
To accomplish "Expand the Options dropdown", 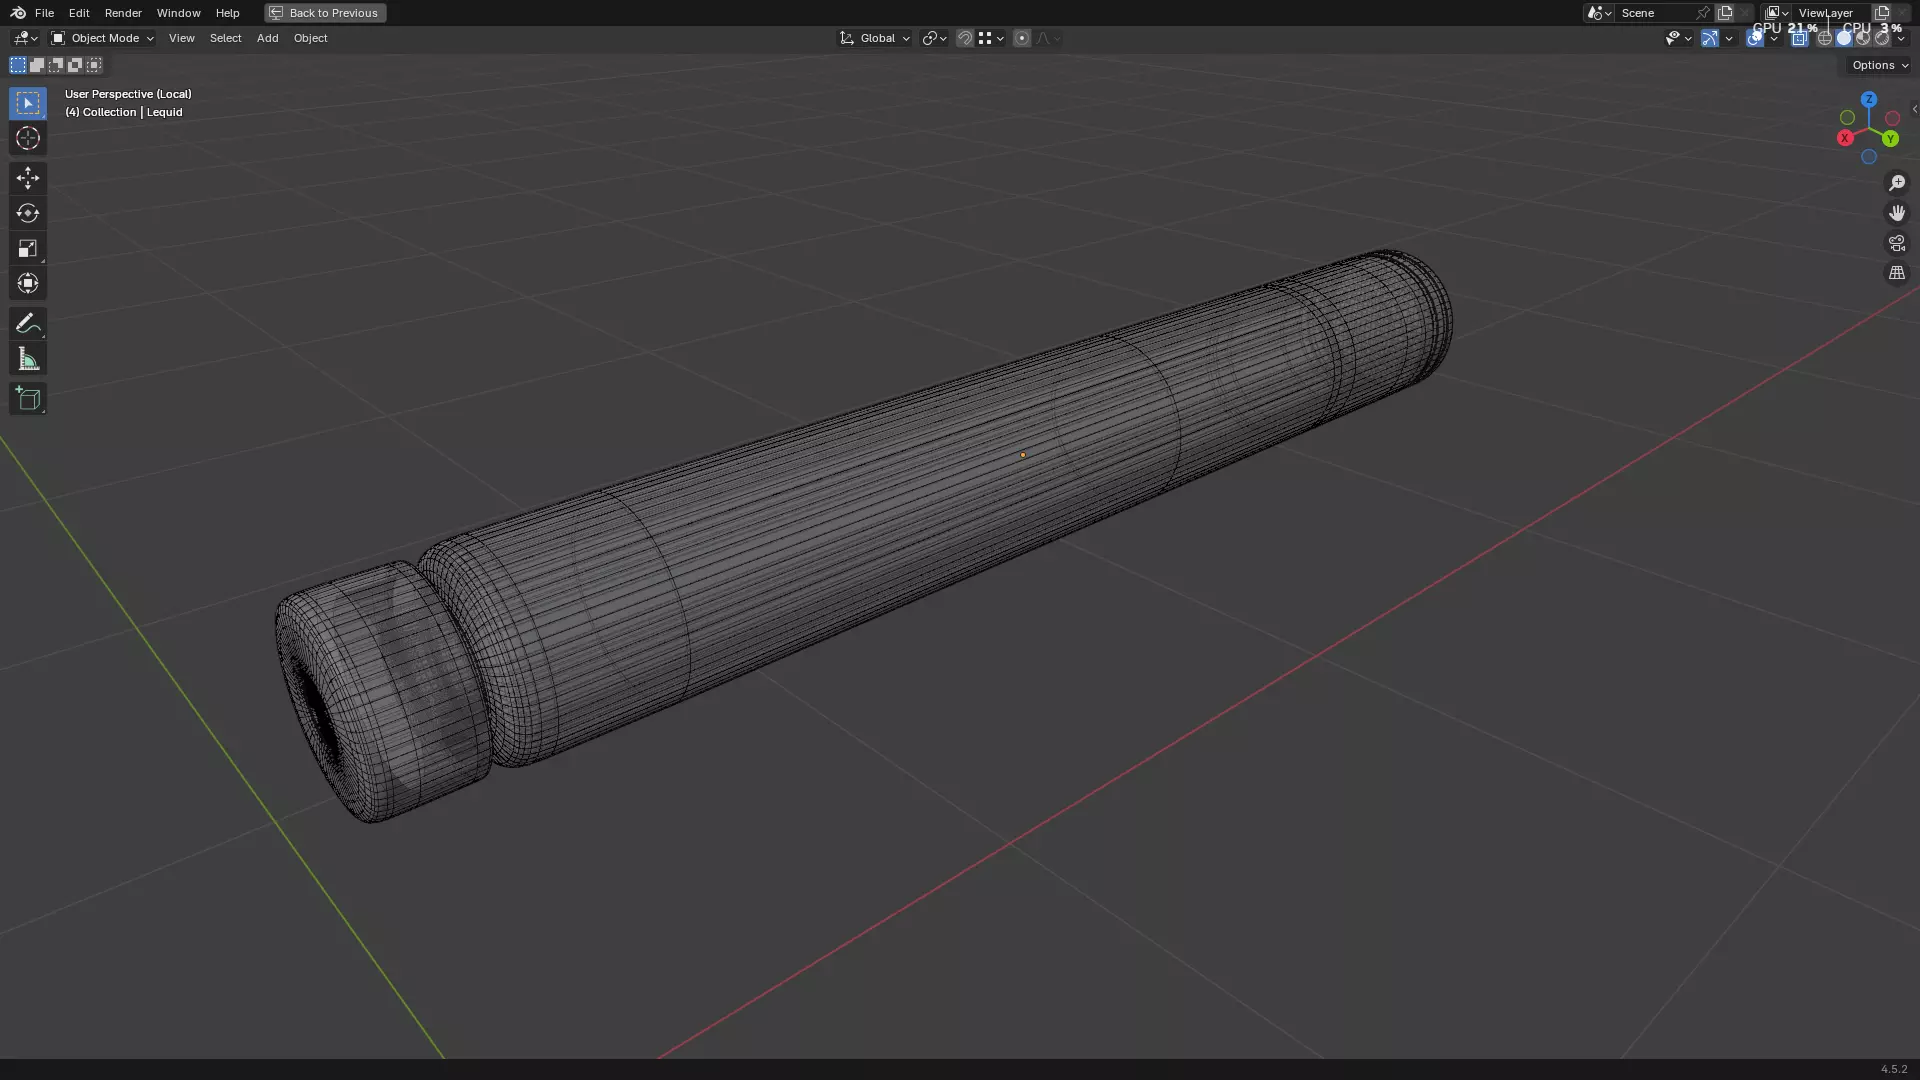I will tap(1879, 65).
